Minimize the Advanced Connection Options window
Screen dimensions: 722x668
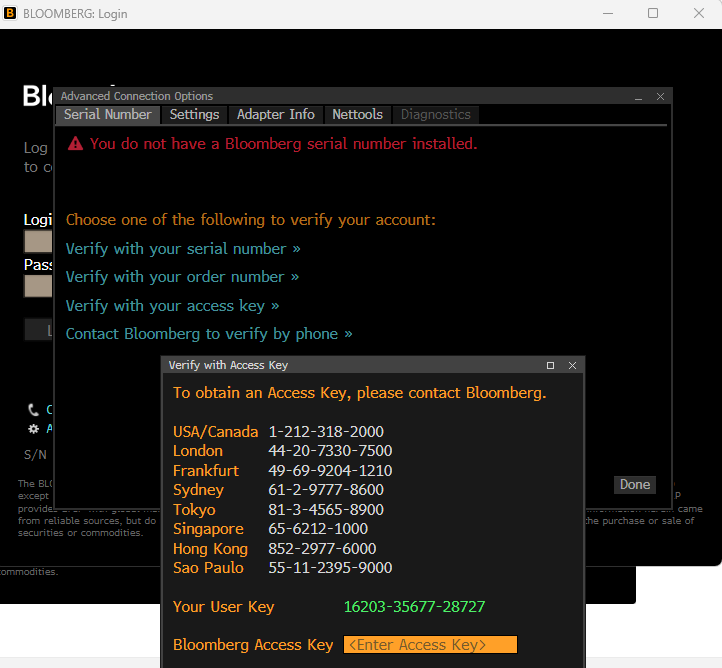coord(638,97)
